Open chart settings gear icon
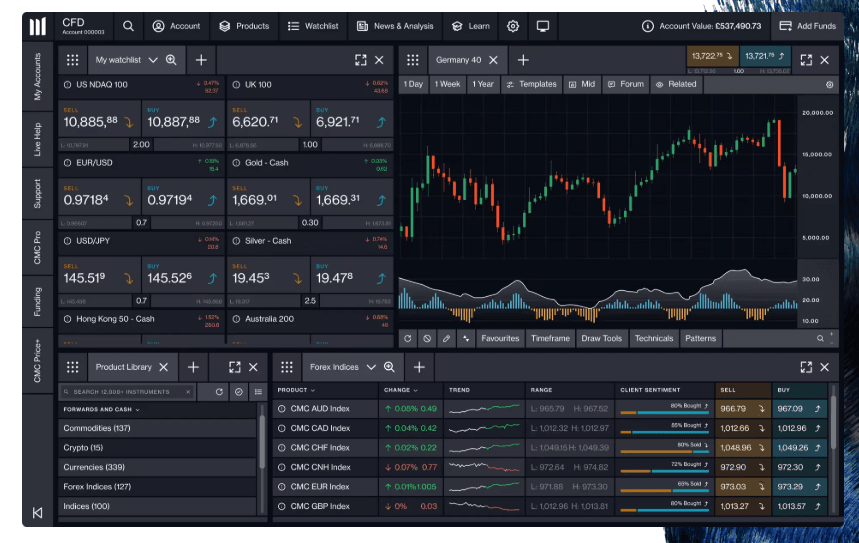The height and width of the screenshot is (543, 859). pyautogui.click(x=829, y=84)
